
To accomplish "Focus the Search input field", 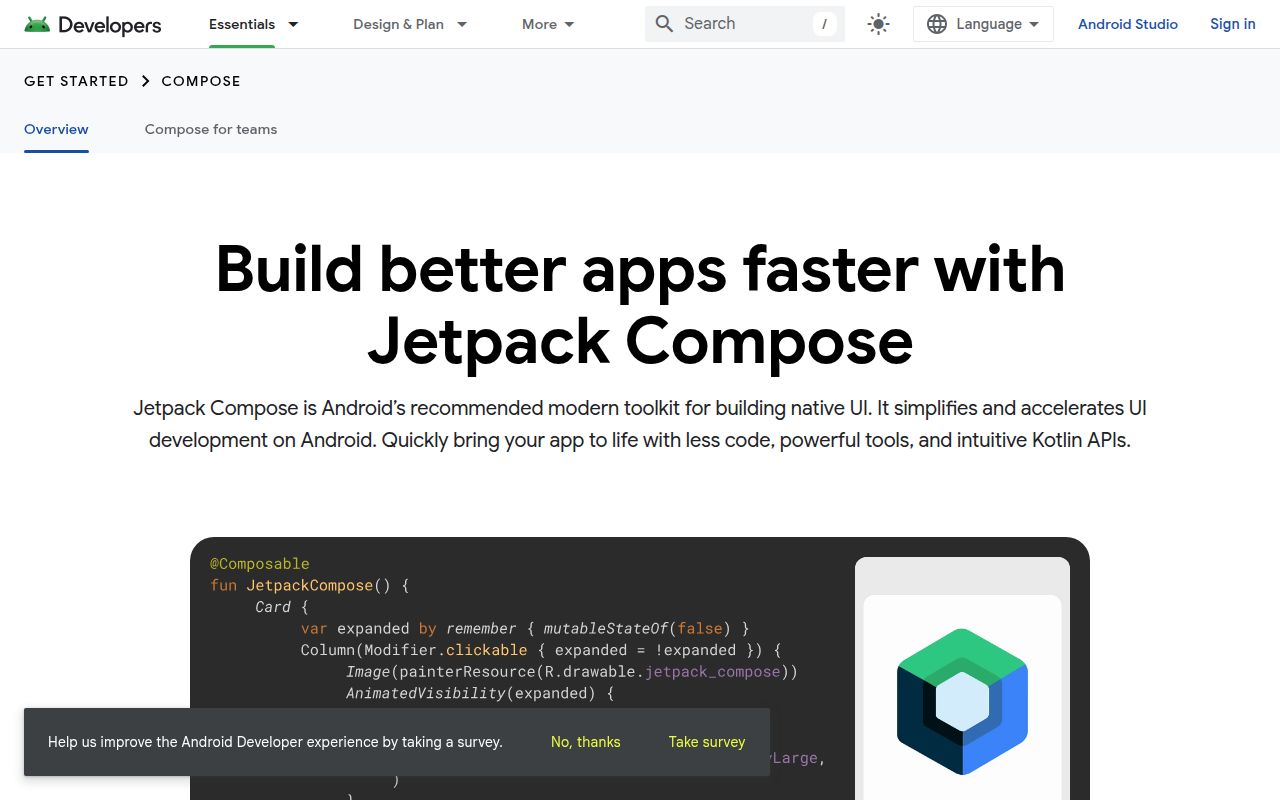I will (745, 24).
